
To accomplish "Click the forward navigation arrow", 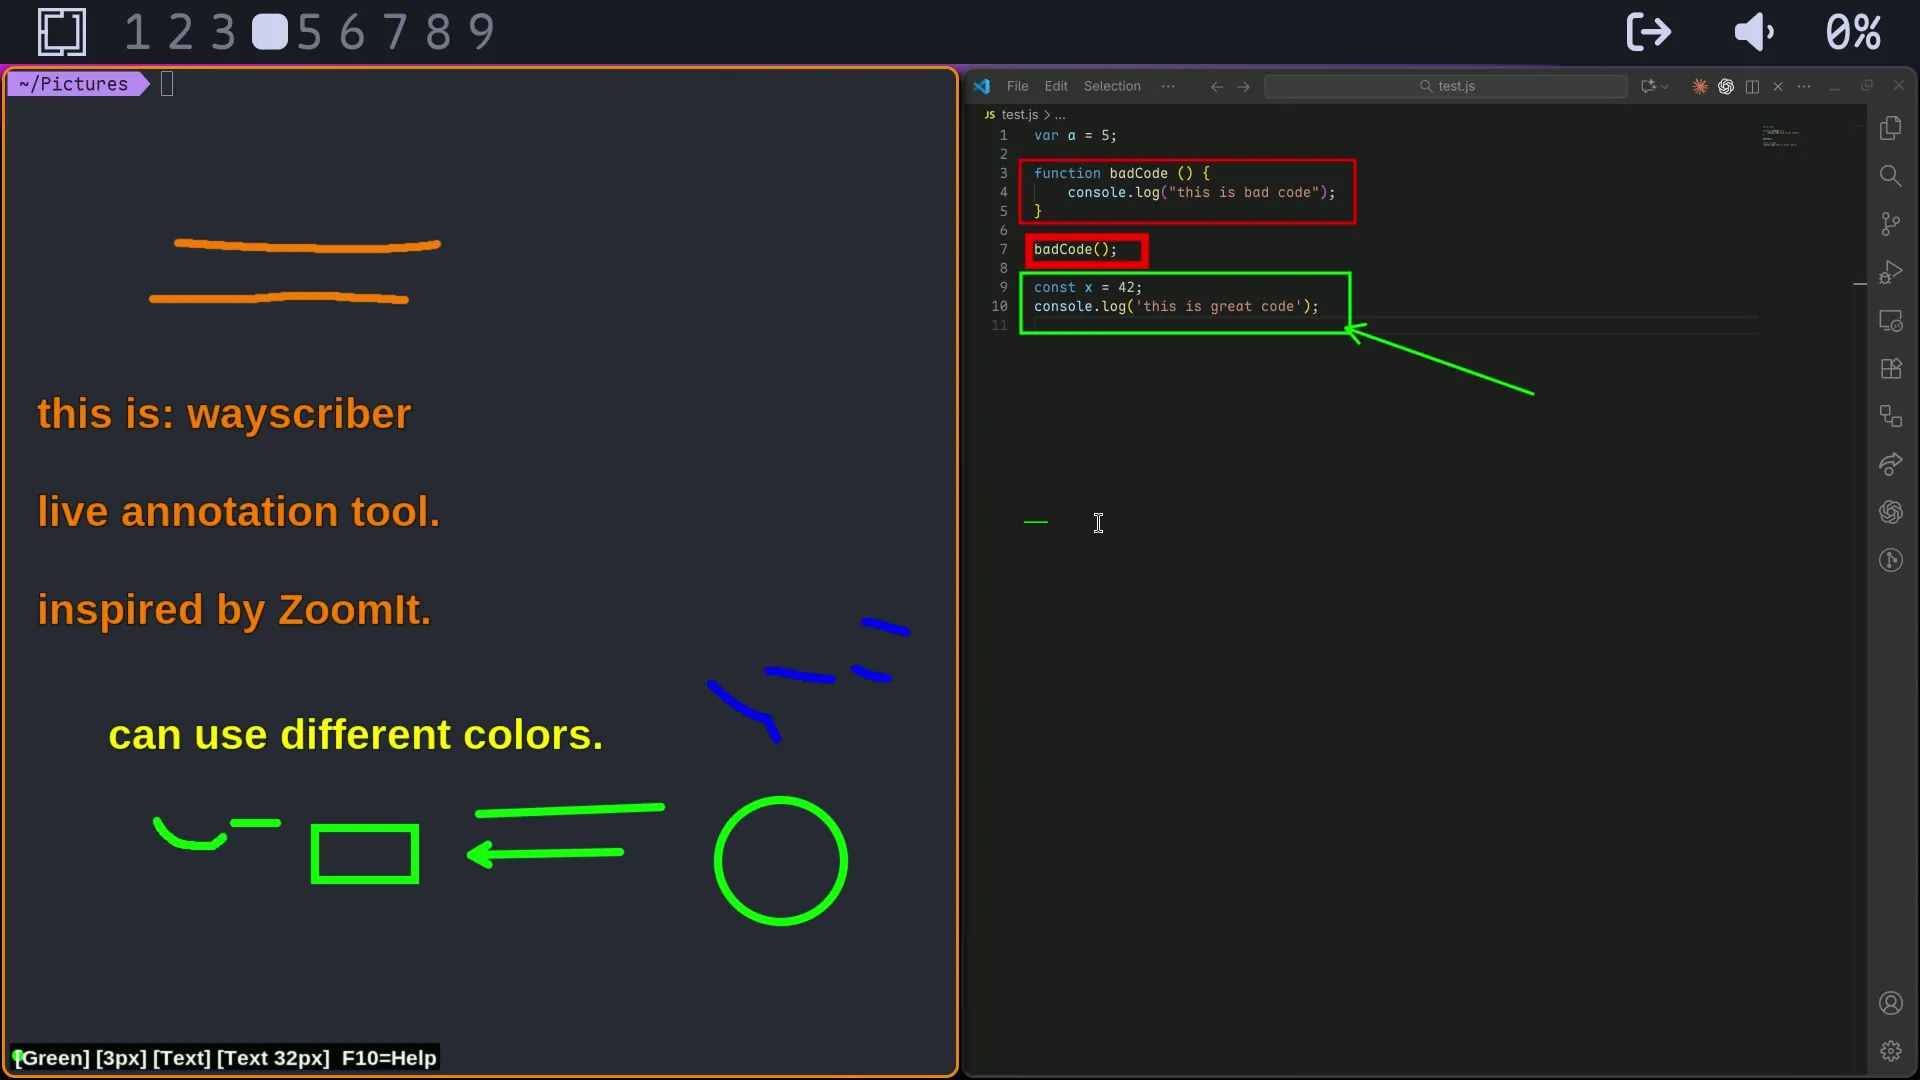I will click(1243, 86).
